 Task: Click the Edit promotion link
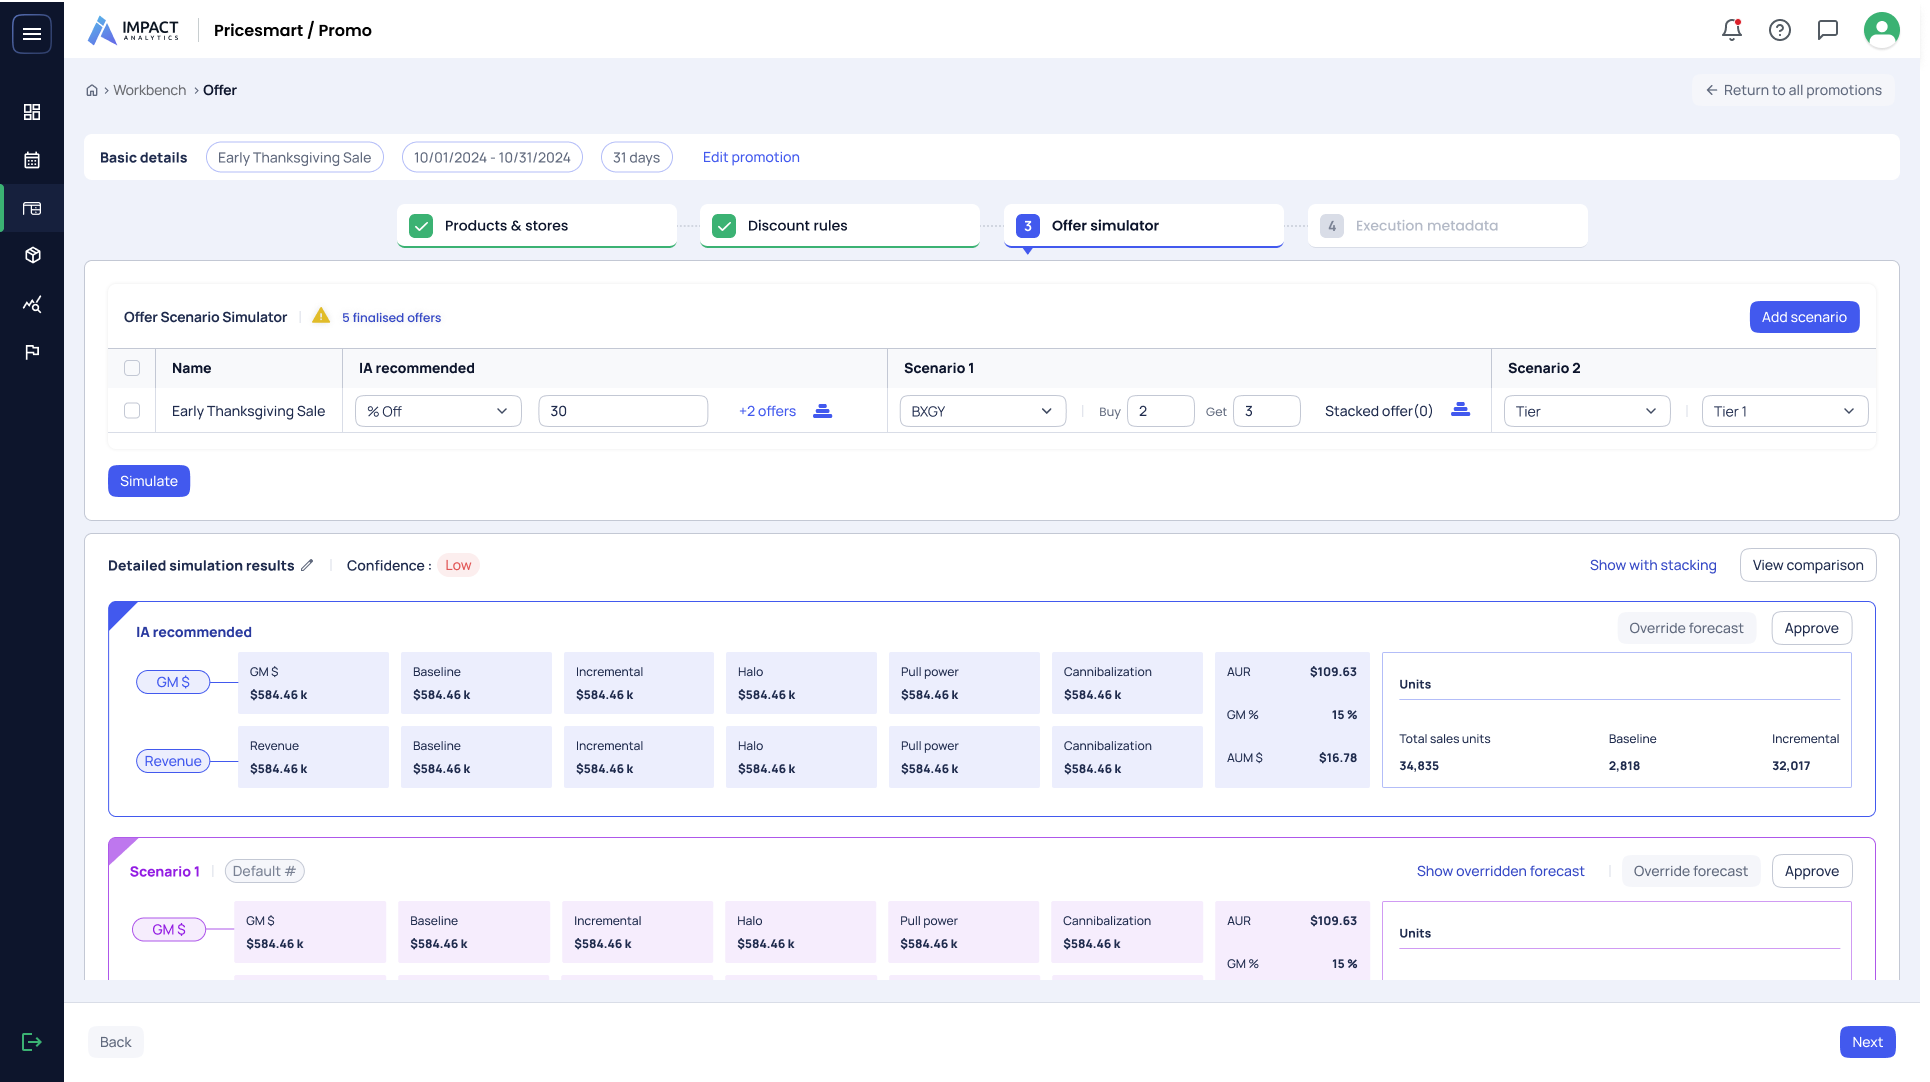tap(751, 157)
